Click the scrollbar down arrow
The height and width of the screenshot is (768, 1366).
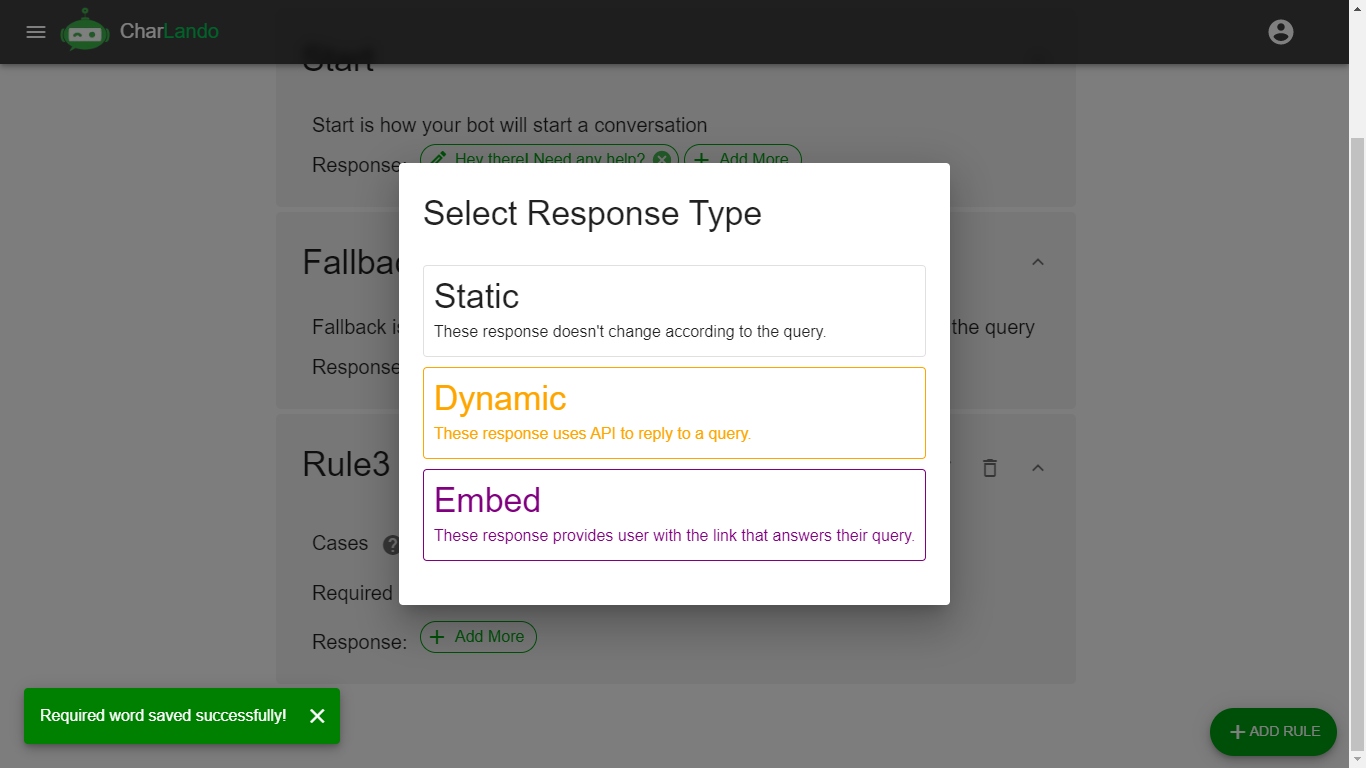[x=1357, y=760]
